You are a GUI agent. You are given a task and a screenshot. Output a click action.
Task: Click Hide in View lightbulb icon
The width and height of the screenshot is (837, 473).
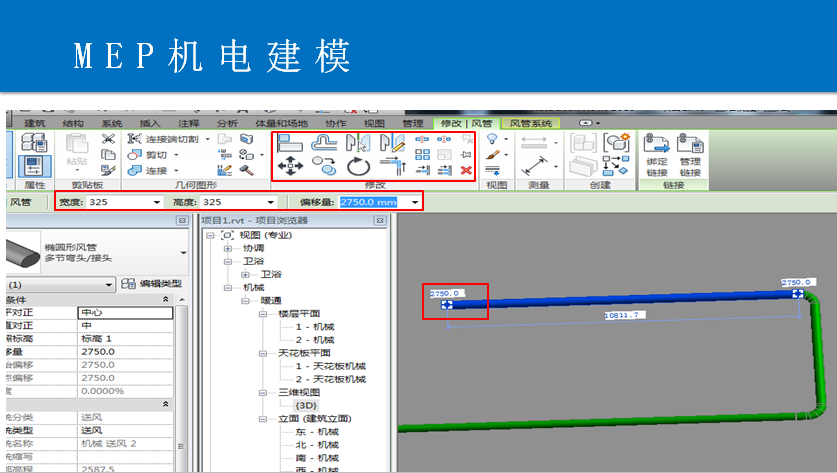[492, 139]
